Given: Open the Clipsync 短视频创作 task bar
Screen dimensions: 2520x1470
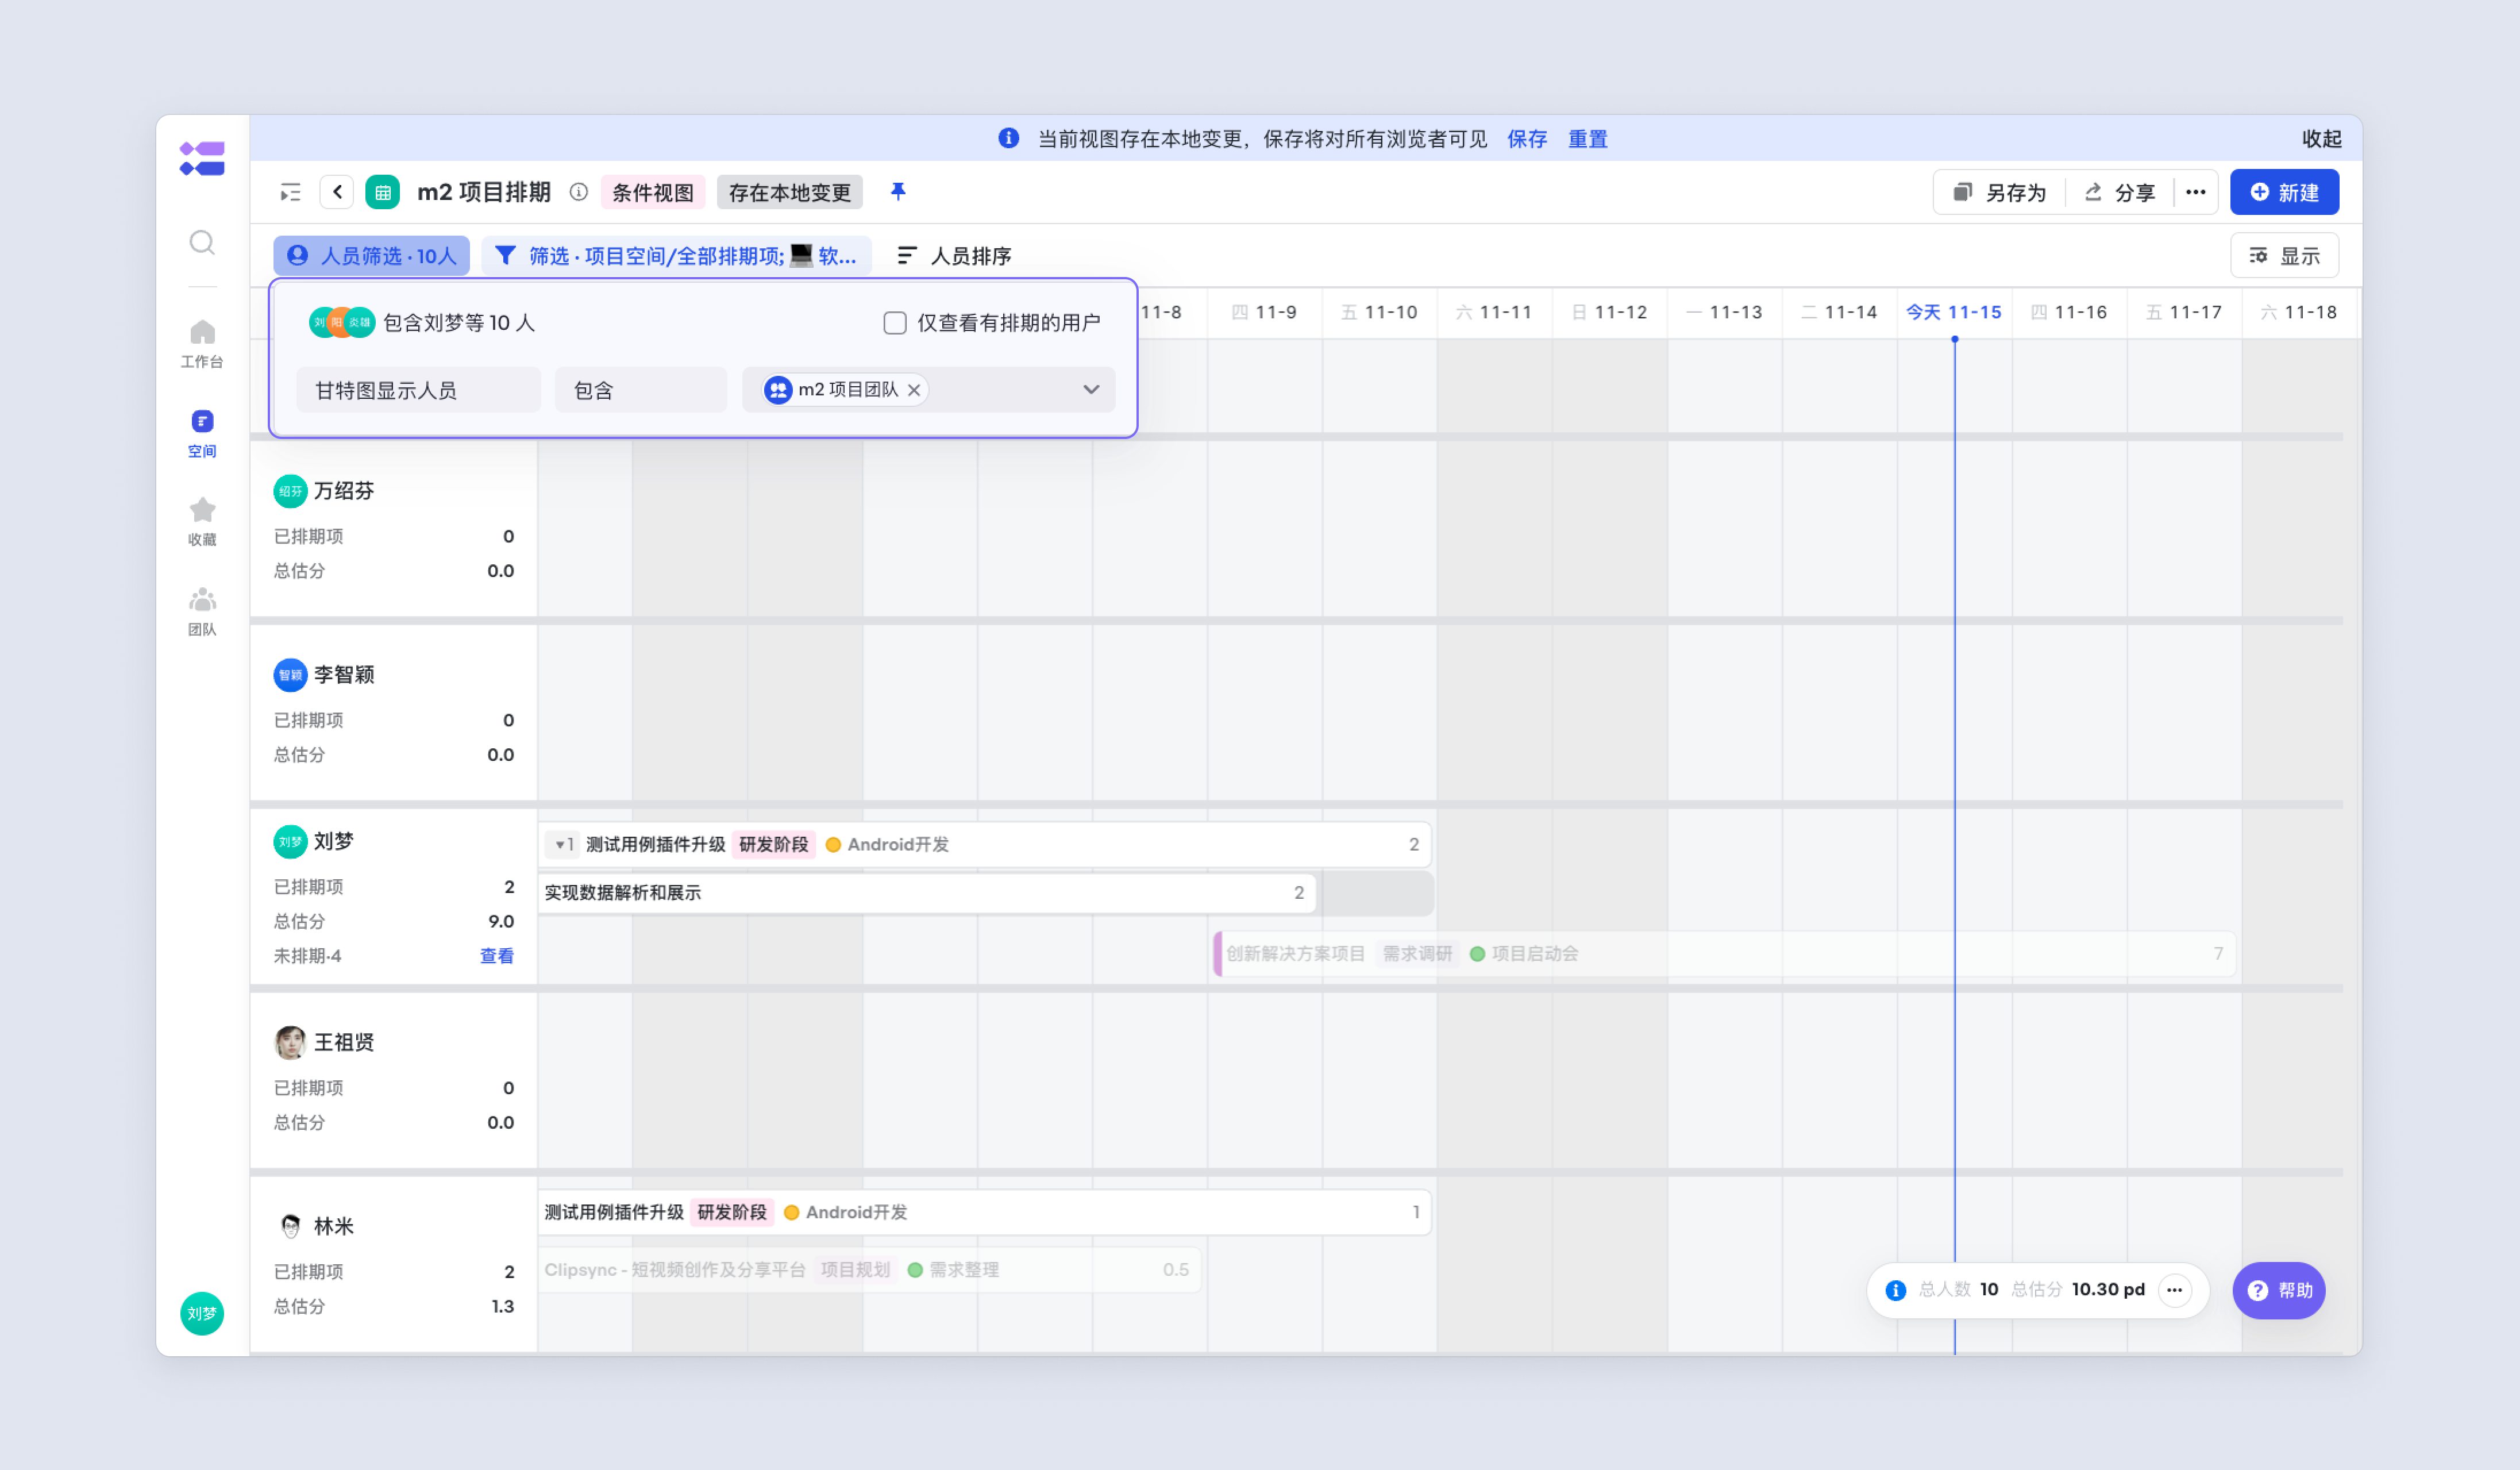Looking at the screenshot, I should tap(869, 1270).
